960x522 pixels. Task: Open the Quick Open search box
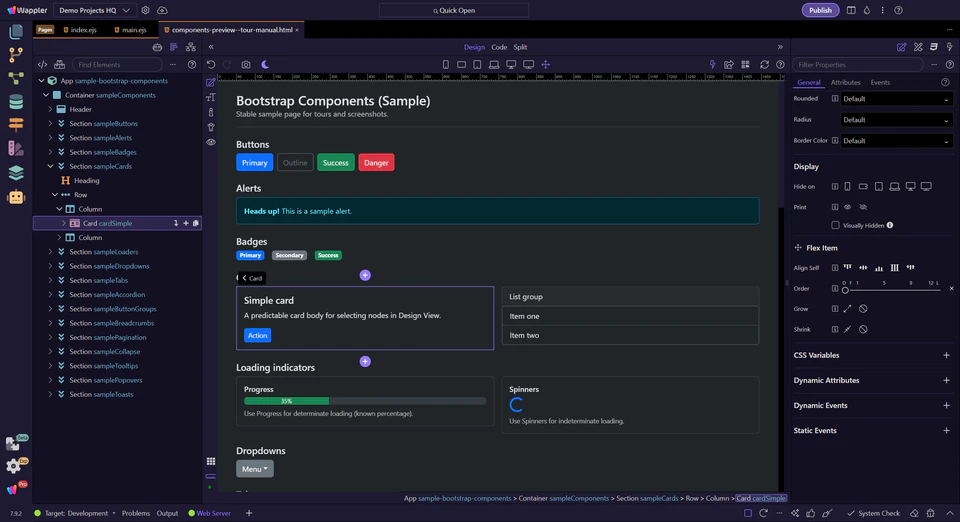454,10
